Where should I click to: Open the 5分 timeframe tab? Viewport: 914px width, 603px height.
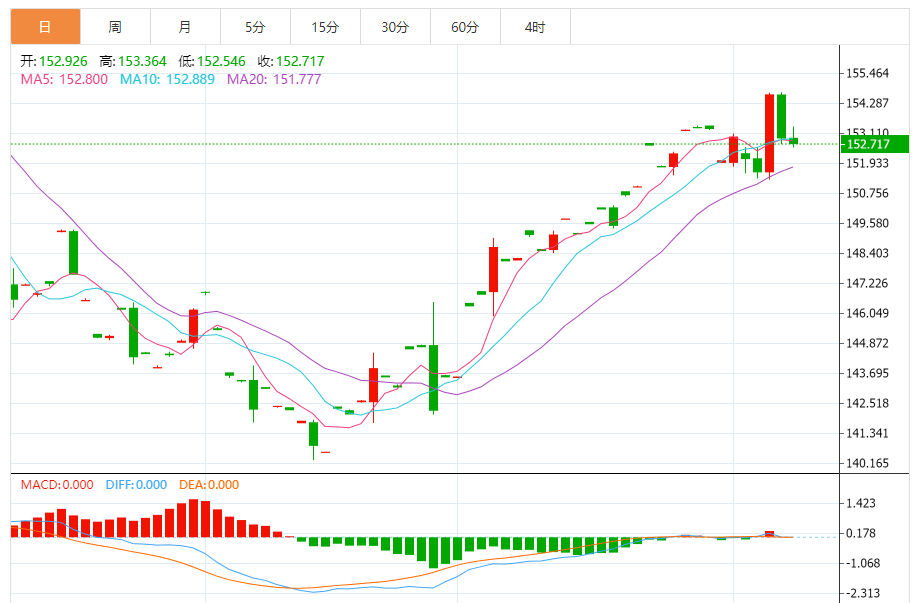point(255,27)
